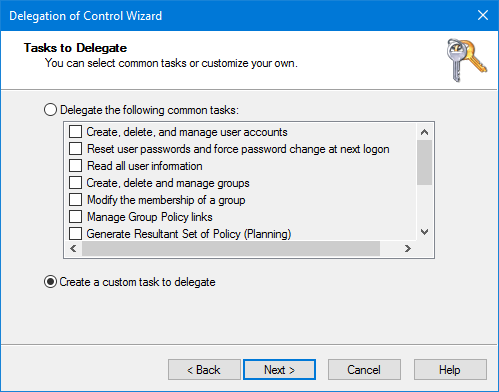Go back with the < Back button

point(204,370)
